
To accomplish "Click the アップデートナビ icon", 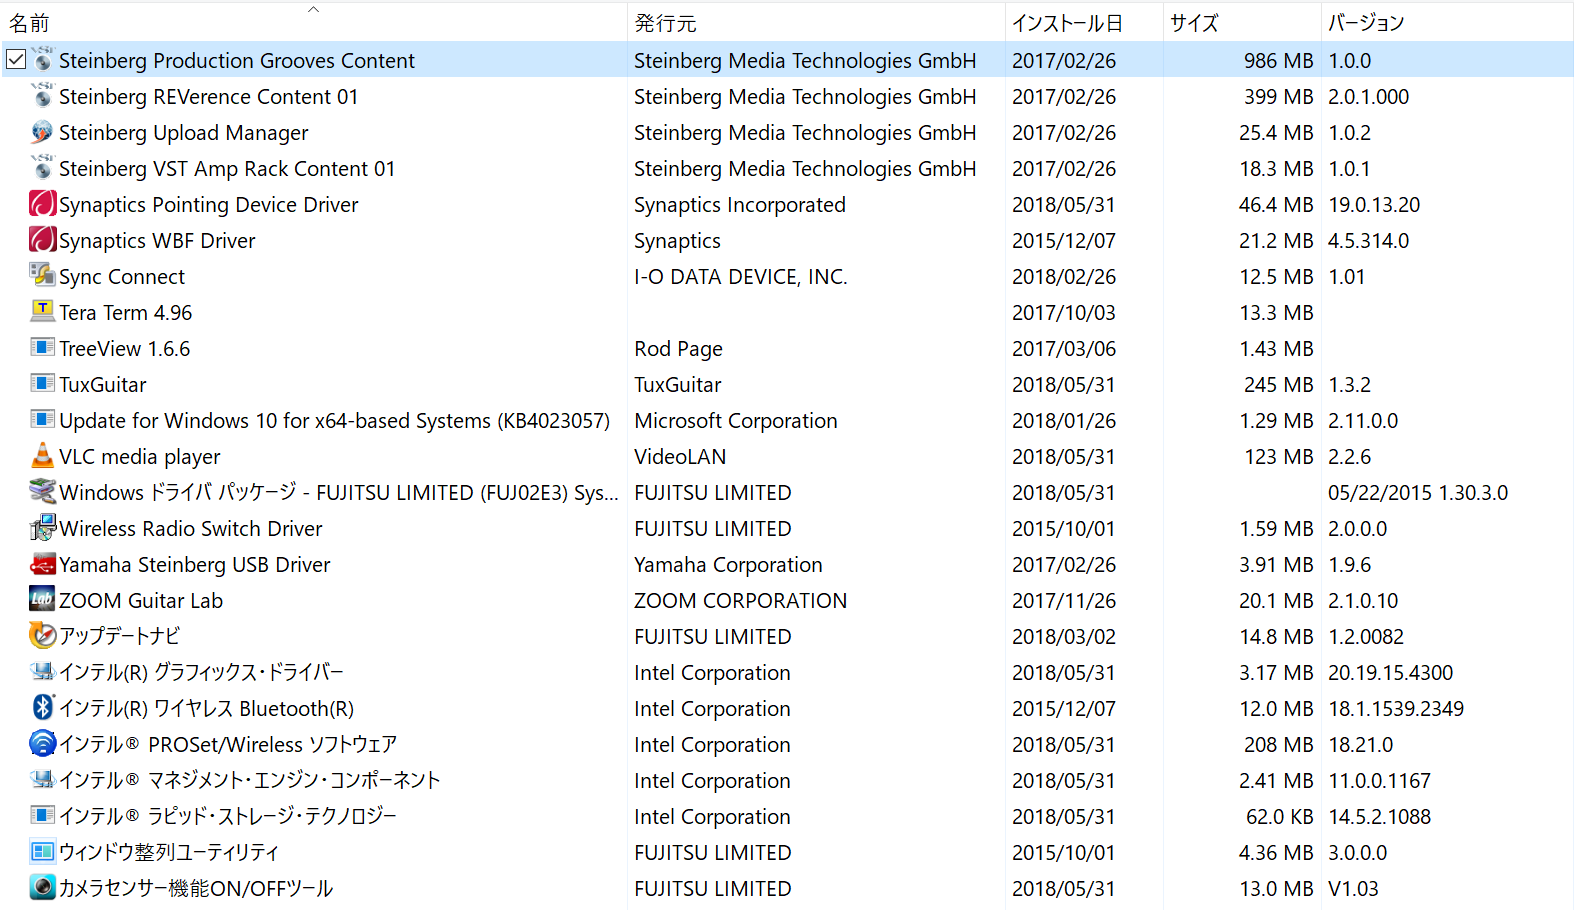I will [42, 636].
